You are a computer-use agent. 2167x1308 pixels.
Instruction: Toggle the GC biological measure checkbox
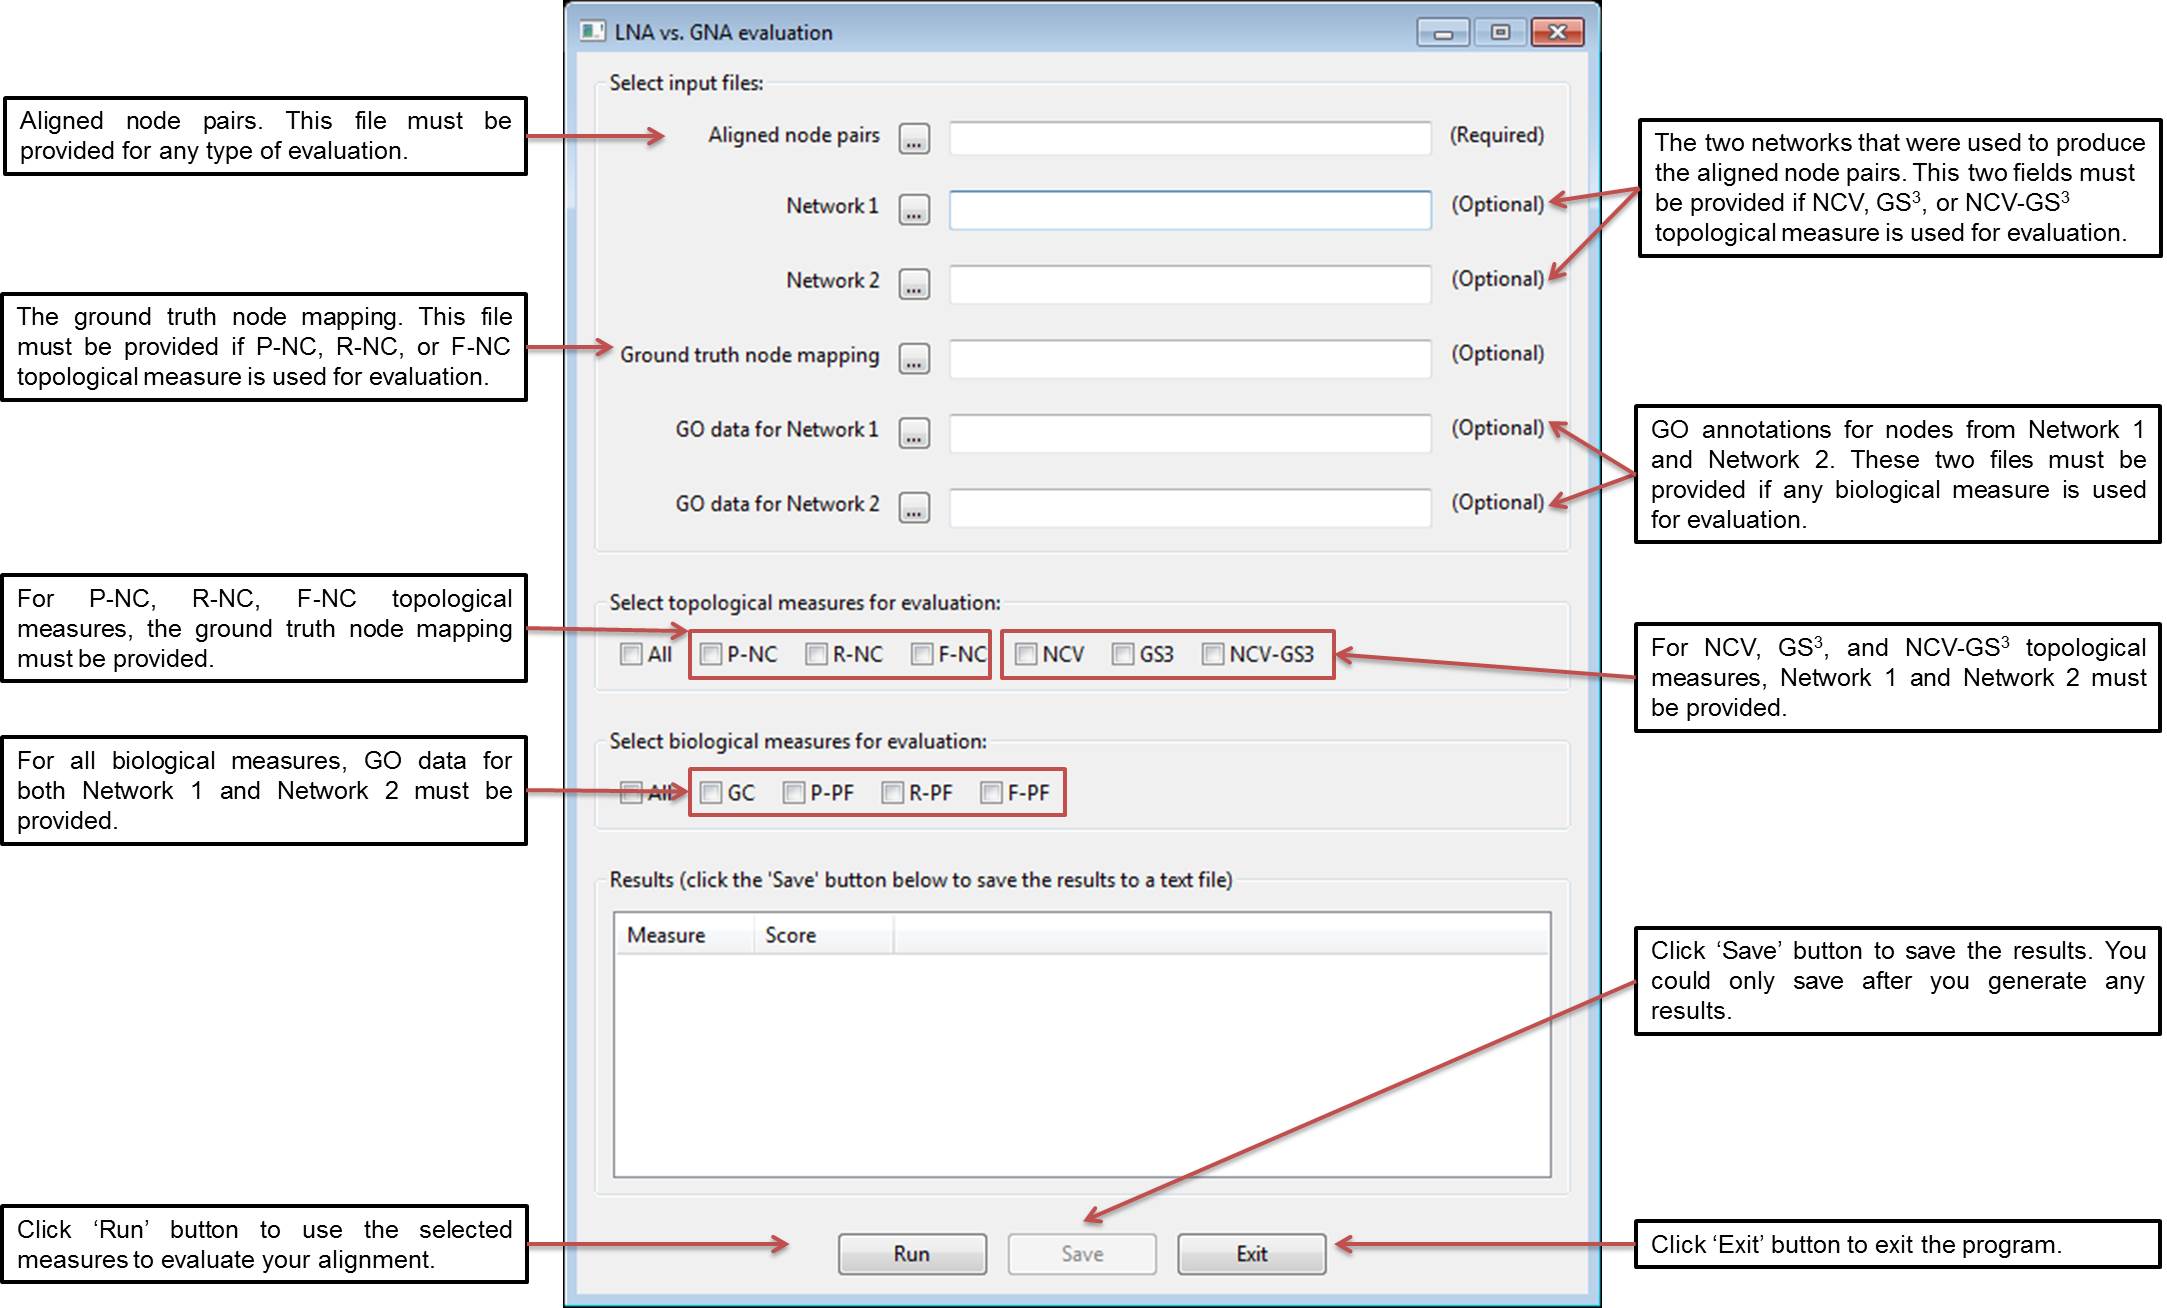pyautogui.click(x=711, y=793)
